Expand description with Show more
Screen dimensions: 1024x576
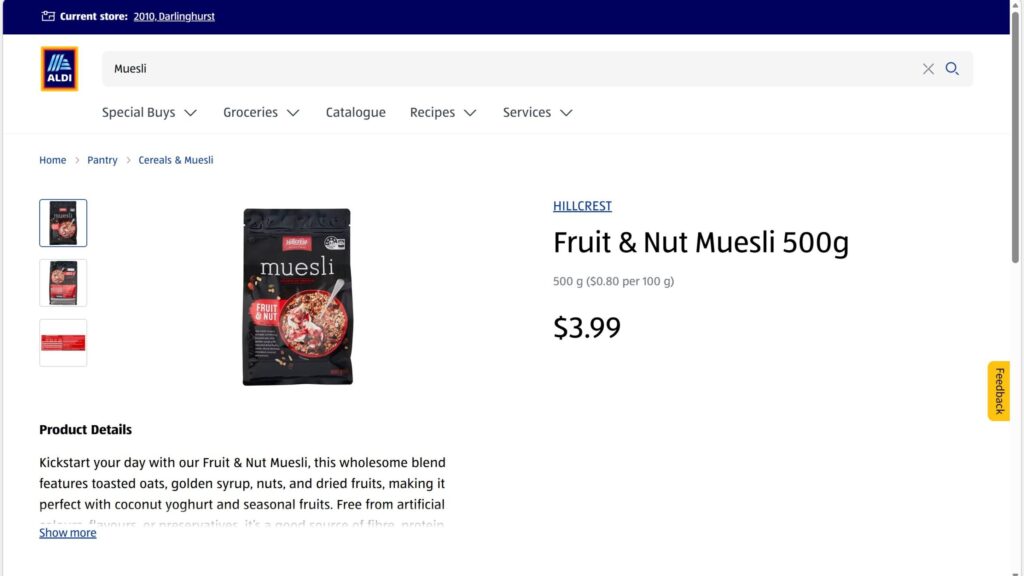click(x=68, y=533)
